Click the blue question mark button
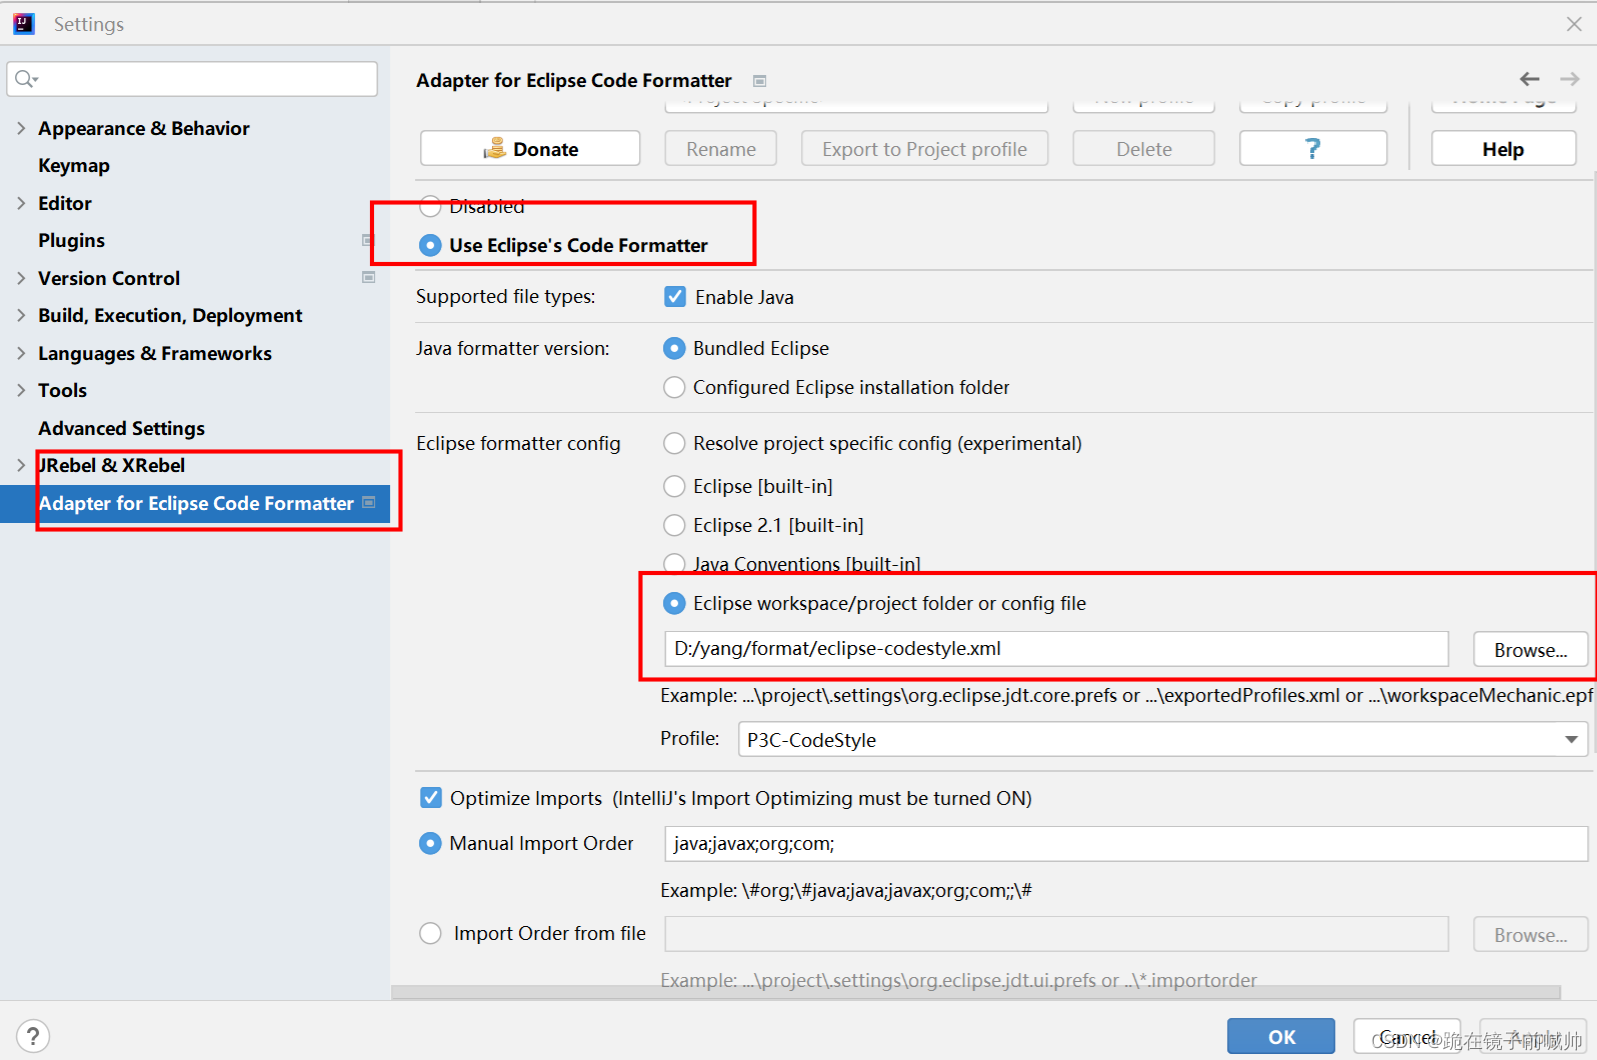The width and height of the screenshot is (1597, 1060). pyautogui.click(x=1312, y=149)
